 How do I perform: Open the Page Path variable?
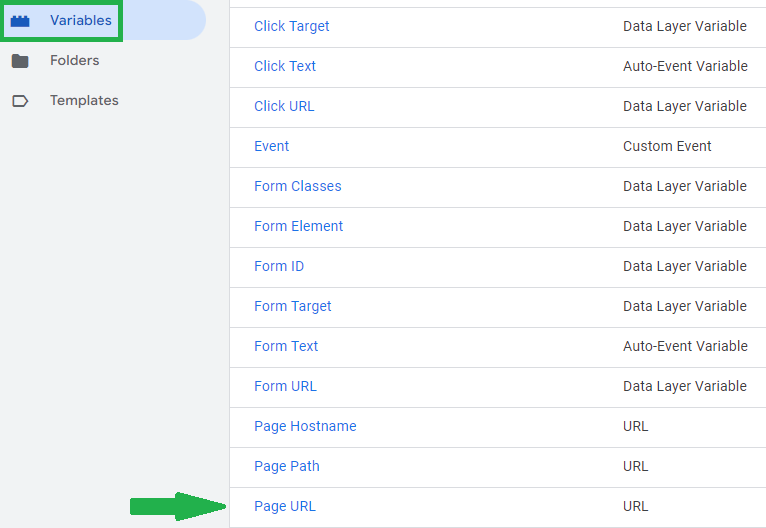click(287, 466)
